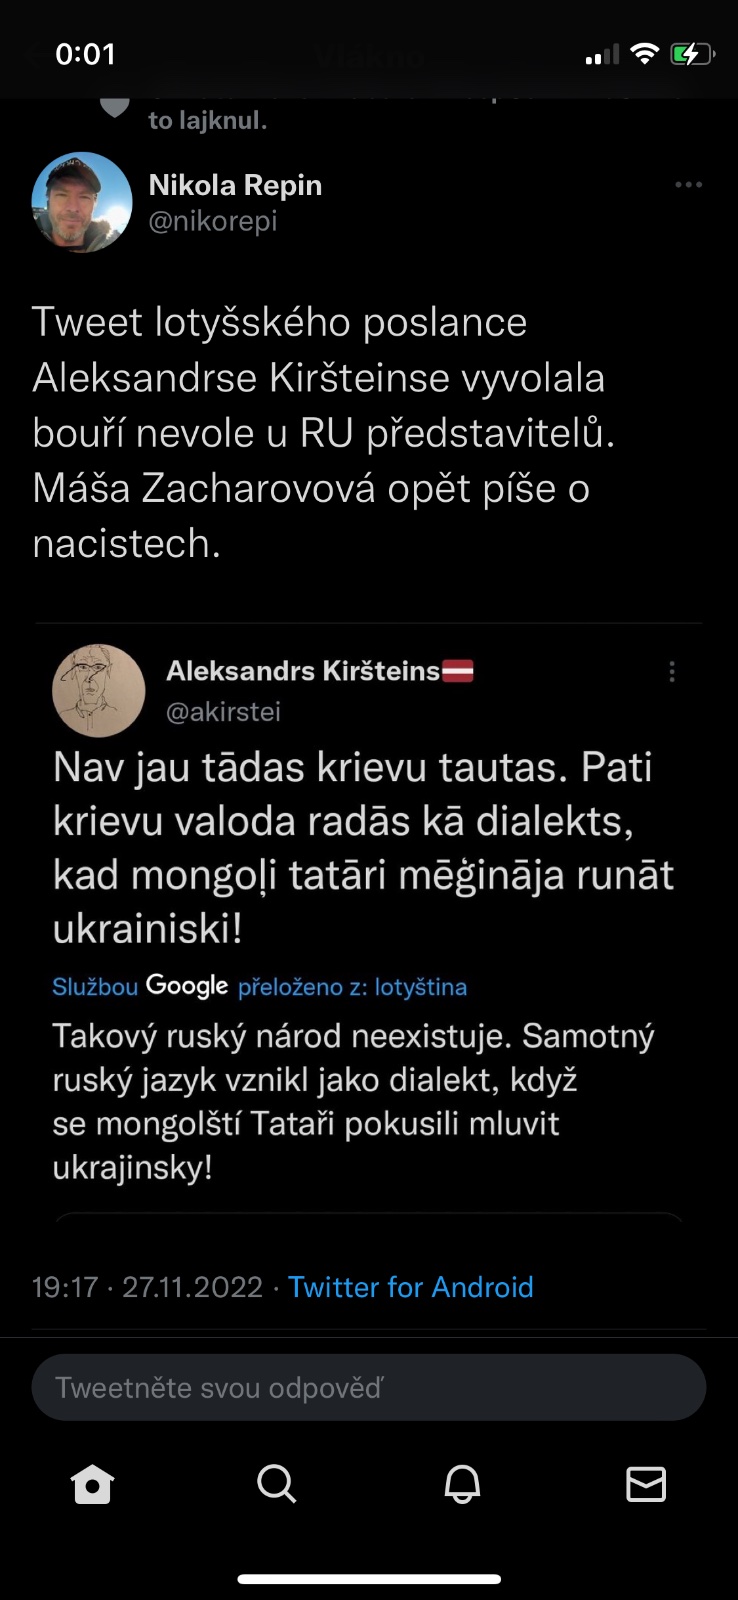Open the Notifications bell
This screenshot has height=1600, width=738.
462,1485
